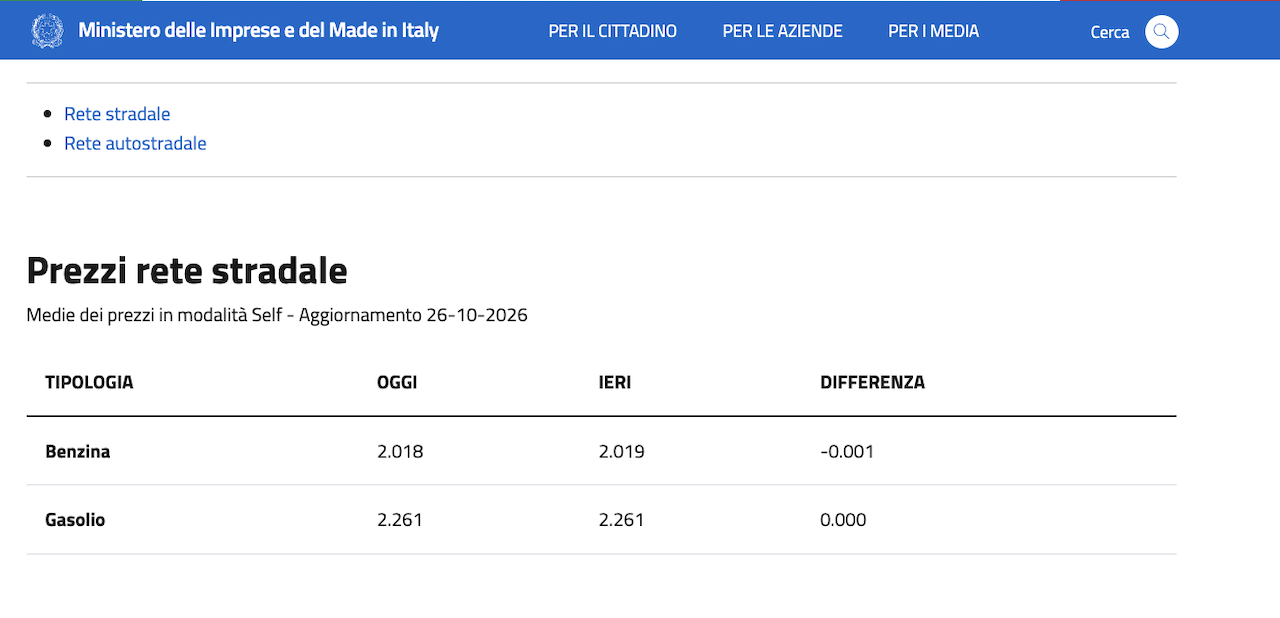Select the Gasolio row label
The image size is (1280, 618).
coord(75,520)
